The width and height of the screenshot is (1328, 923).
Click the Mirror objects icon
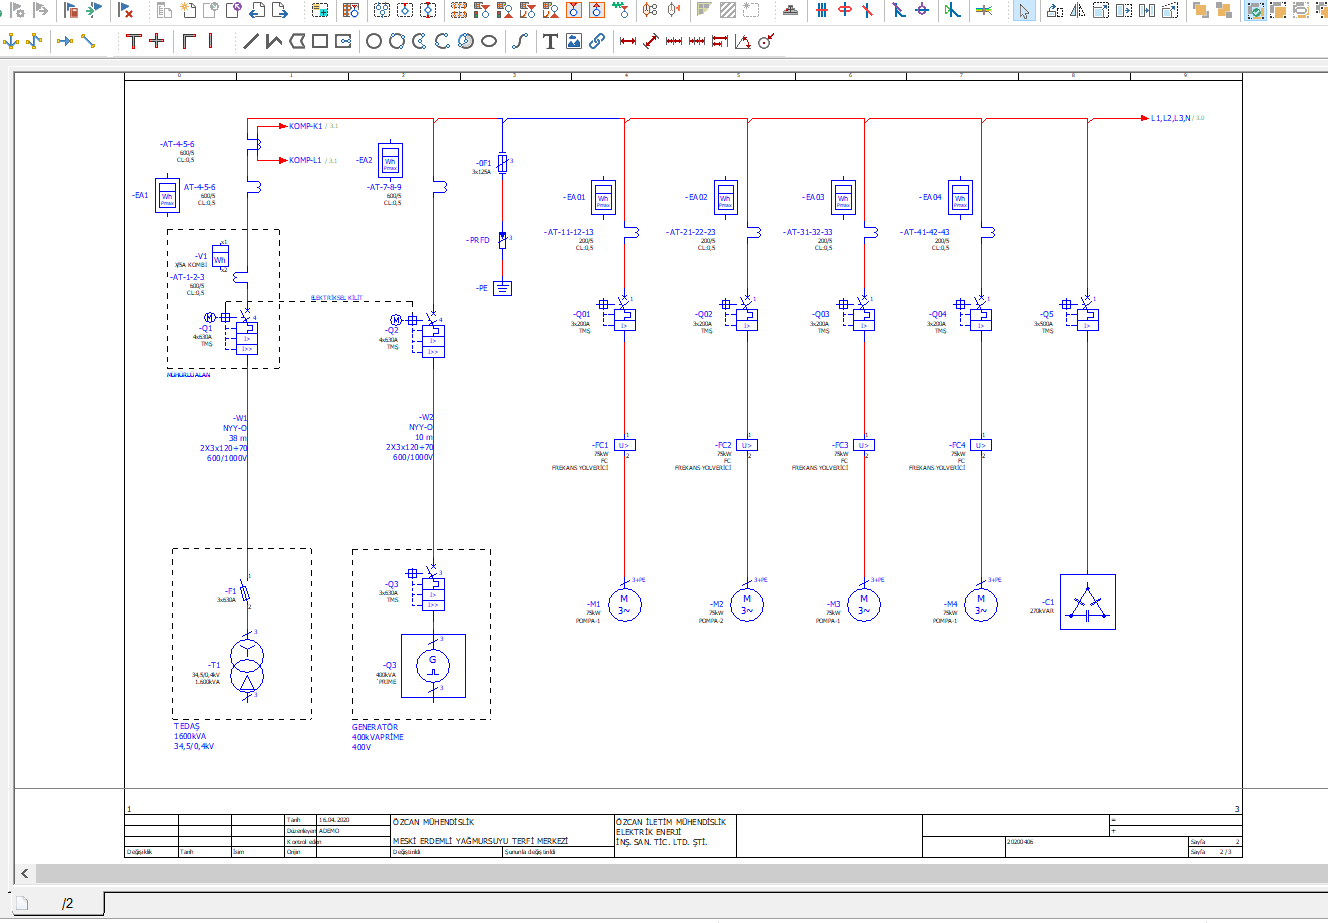pyautogui.click(x=1078, y=11)
